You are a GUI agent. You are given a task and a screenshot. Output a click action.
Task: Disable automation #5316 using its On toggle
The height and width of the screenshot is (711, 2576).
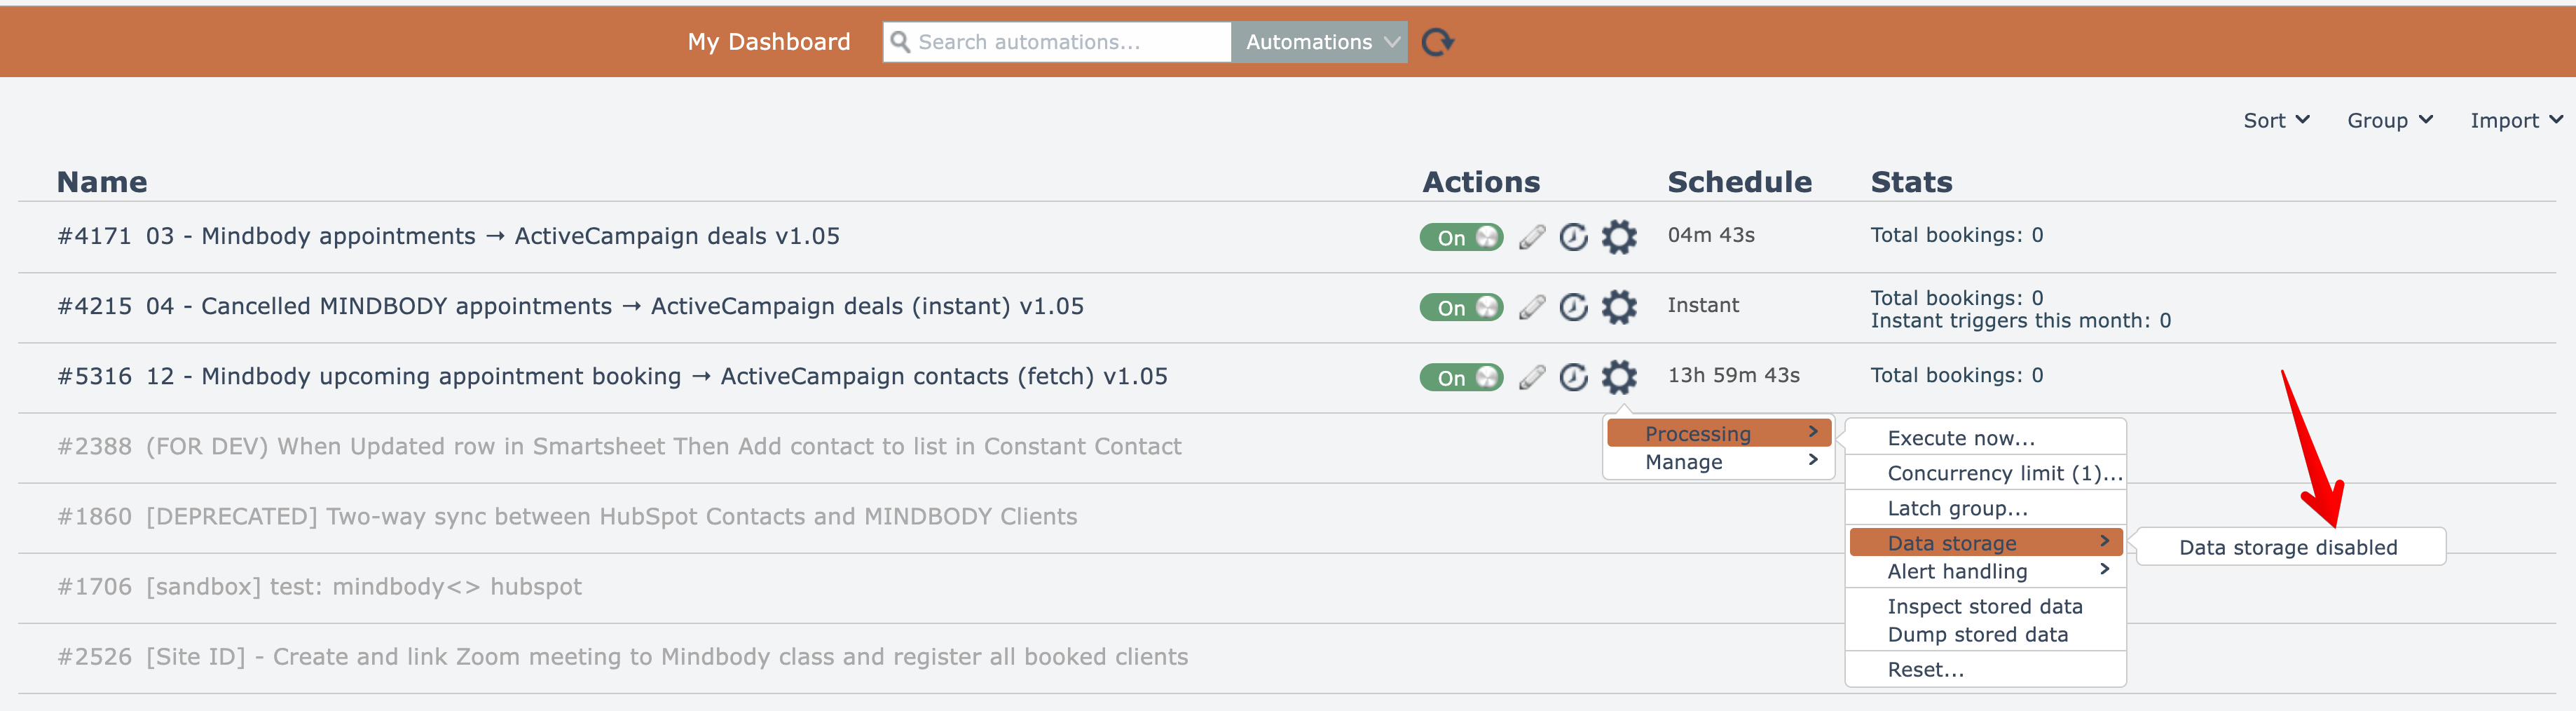click(x=1460, y=377)
